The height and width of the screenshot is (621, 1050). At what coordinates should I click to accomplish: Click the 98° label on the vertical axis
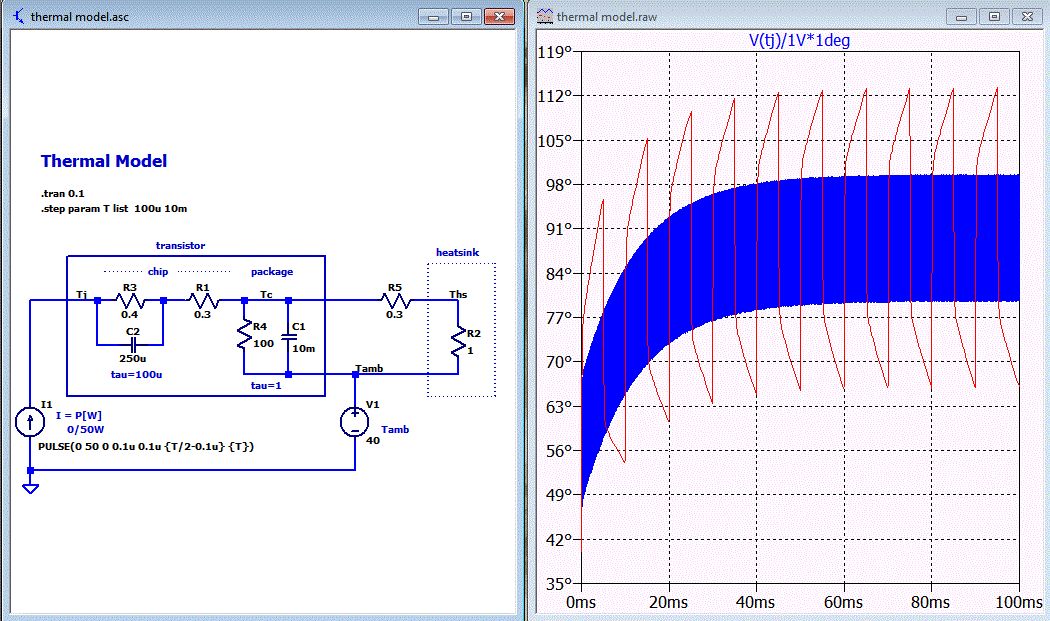556,185
